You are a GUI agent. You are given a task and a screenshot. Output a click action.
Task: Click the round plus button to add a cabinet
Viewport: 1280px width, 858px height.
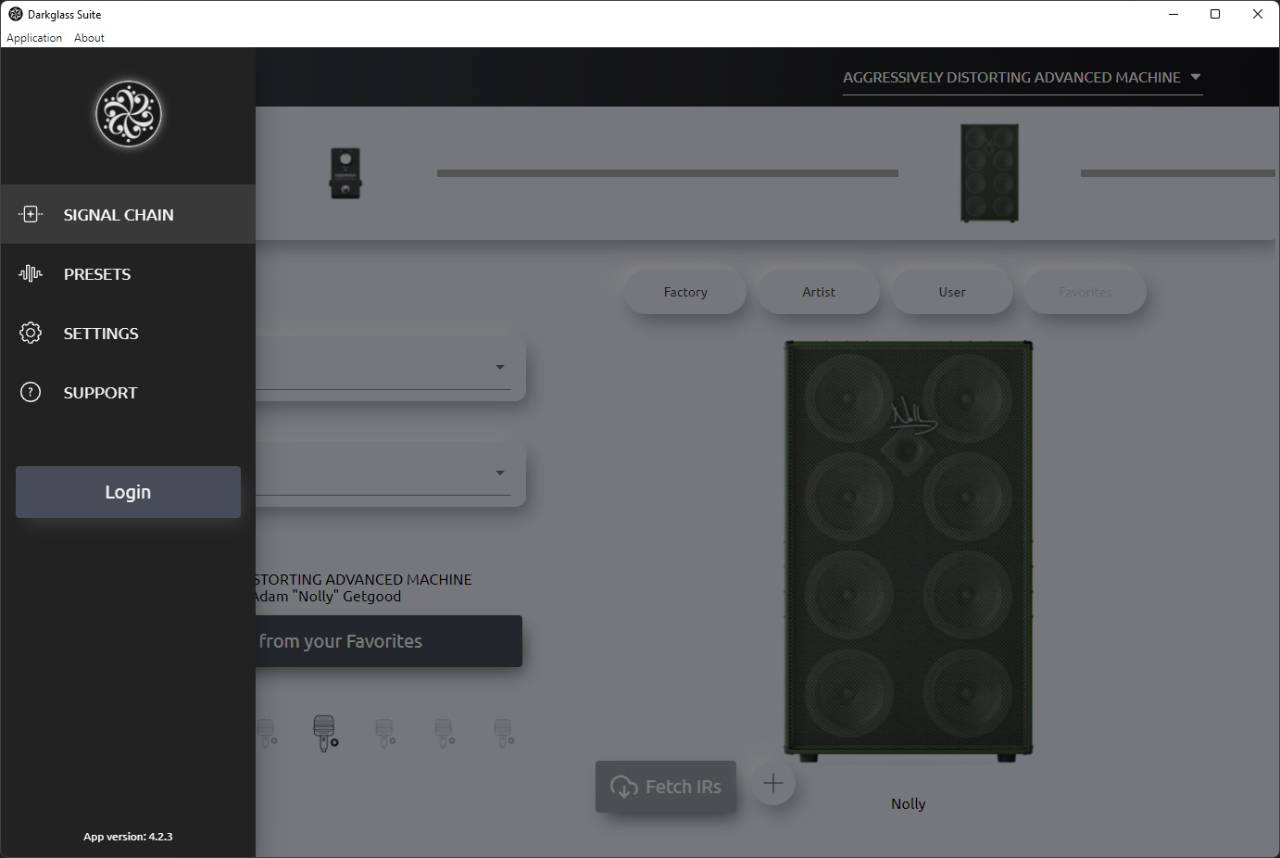[773, 783]
